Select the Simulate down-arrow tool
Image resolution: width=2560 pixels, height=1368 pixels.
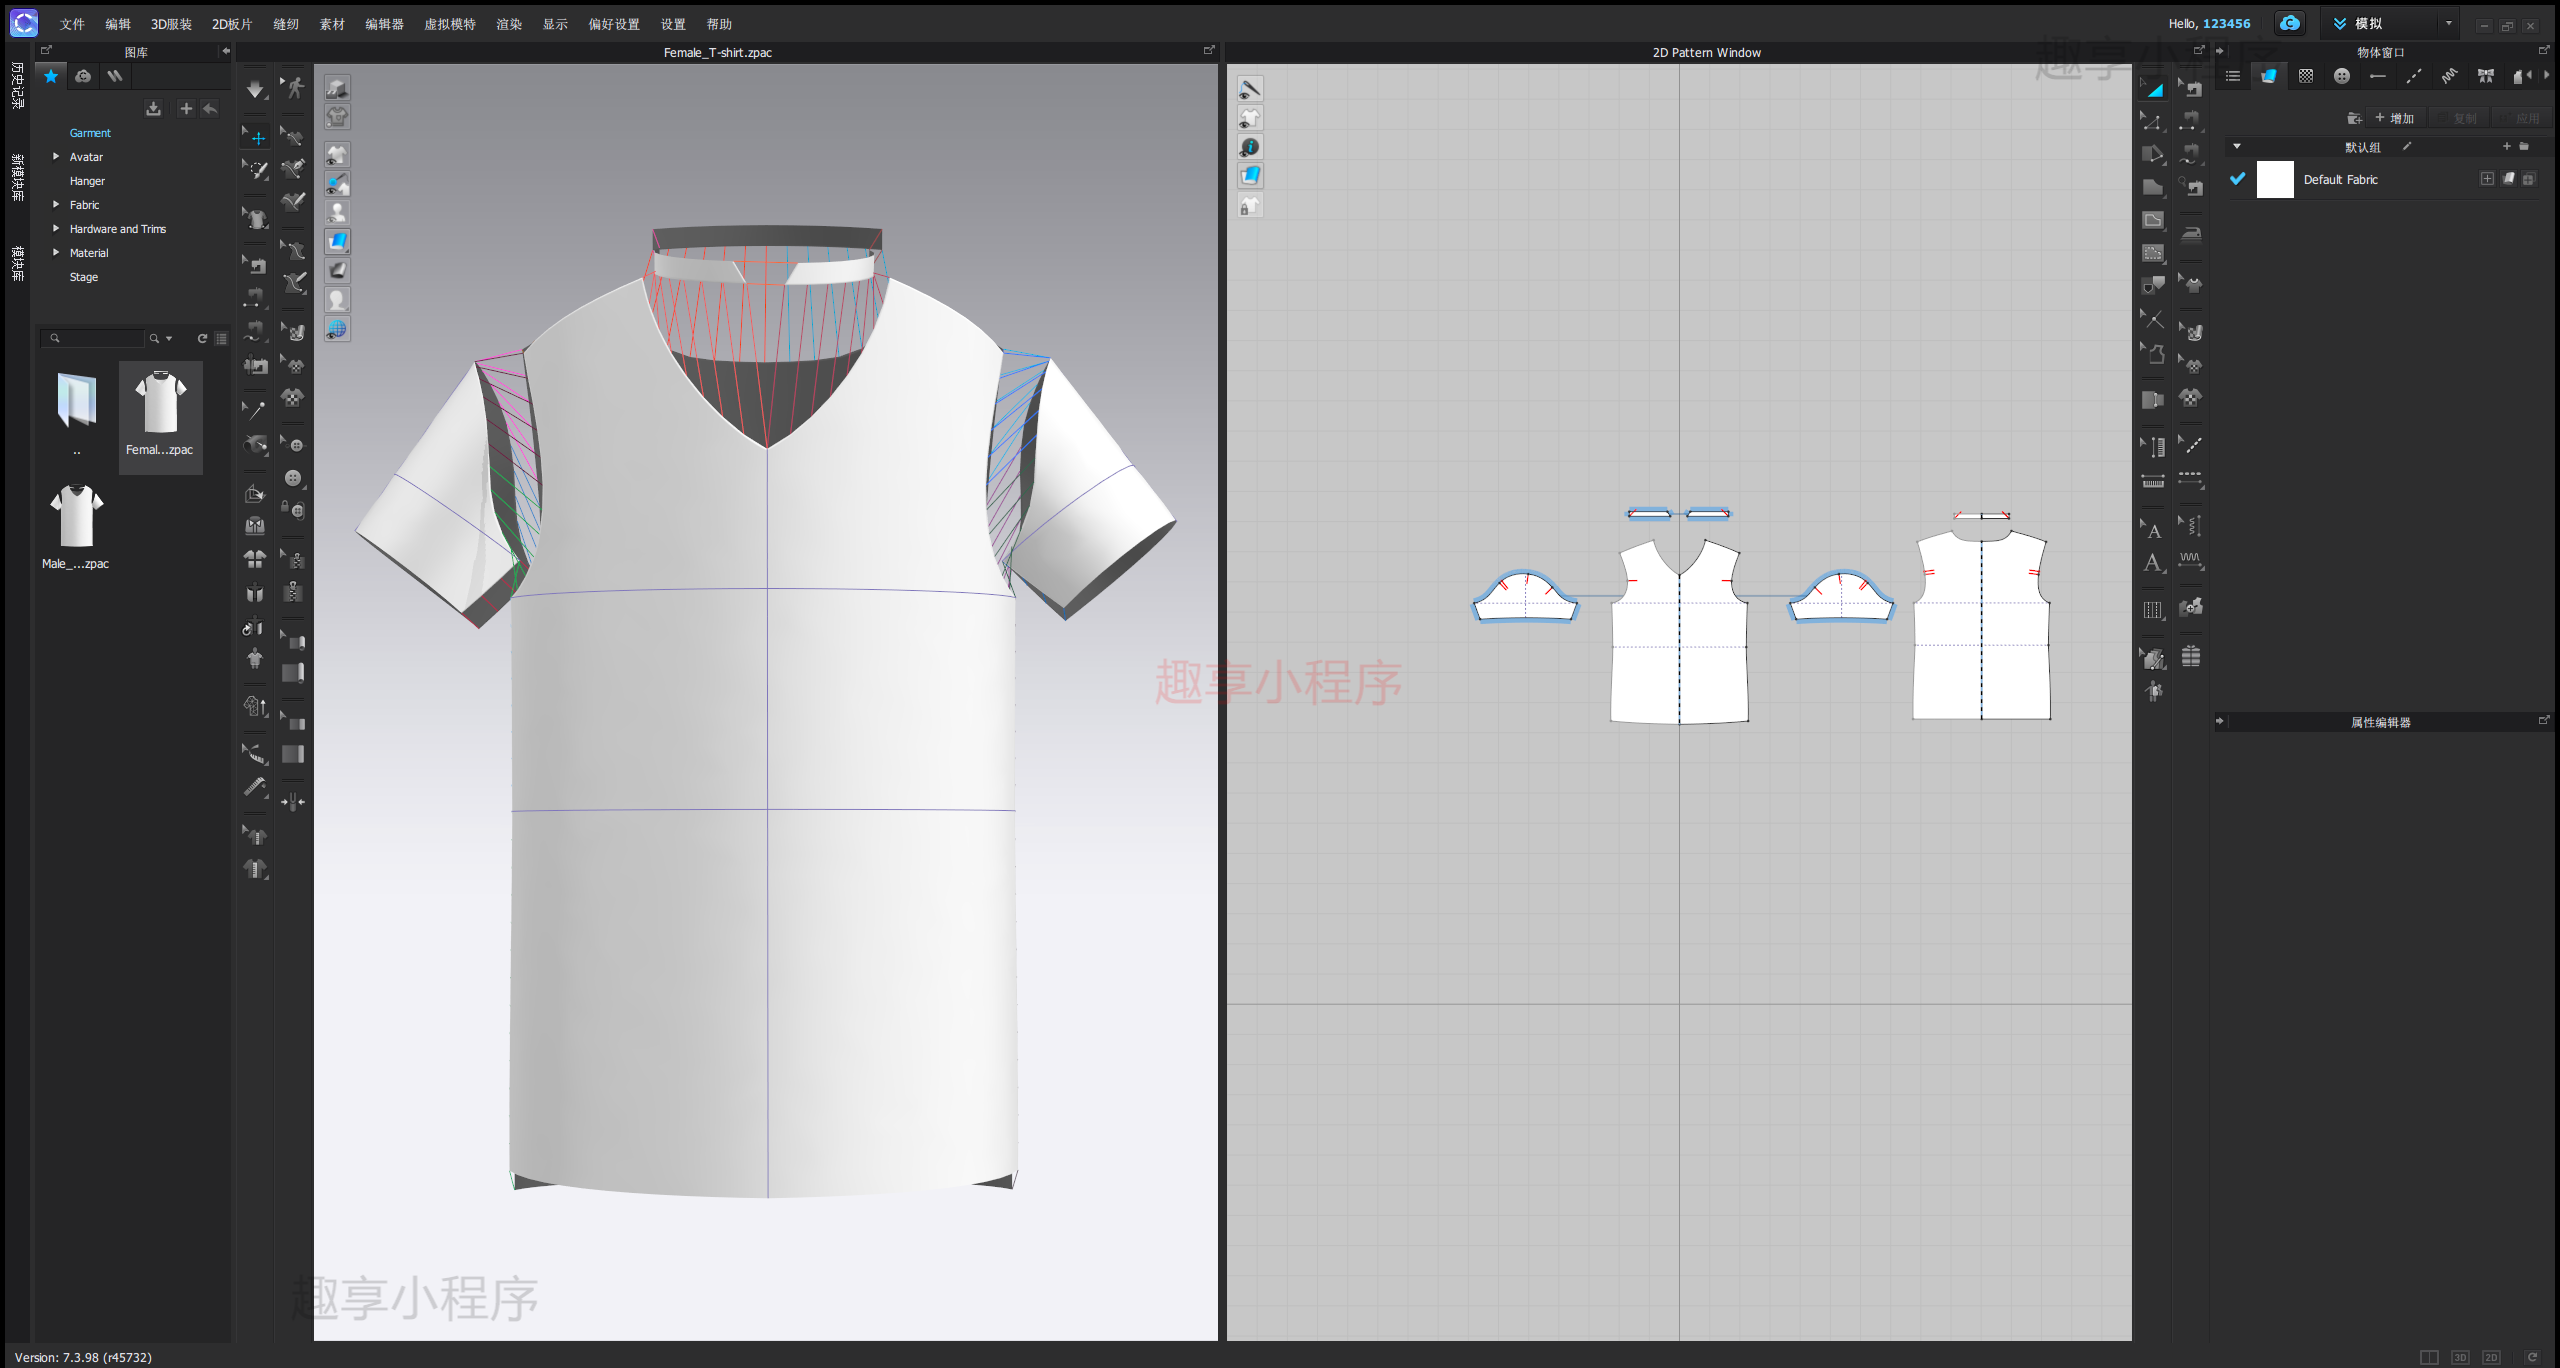click(256, 89)
